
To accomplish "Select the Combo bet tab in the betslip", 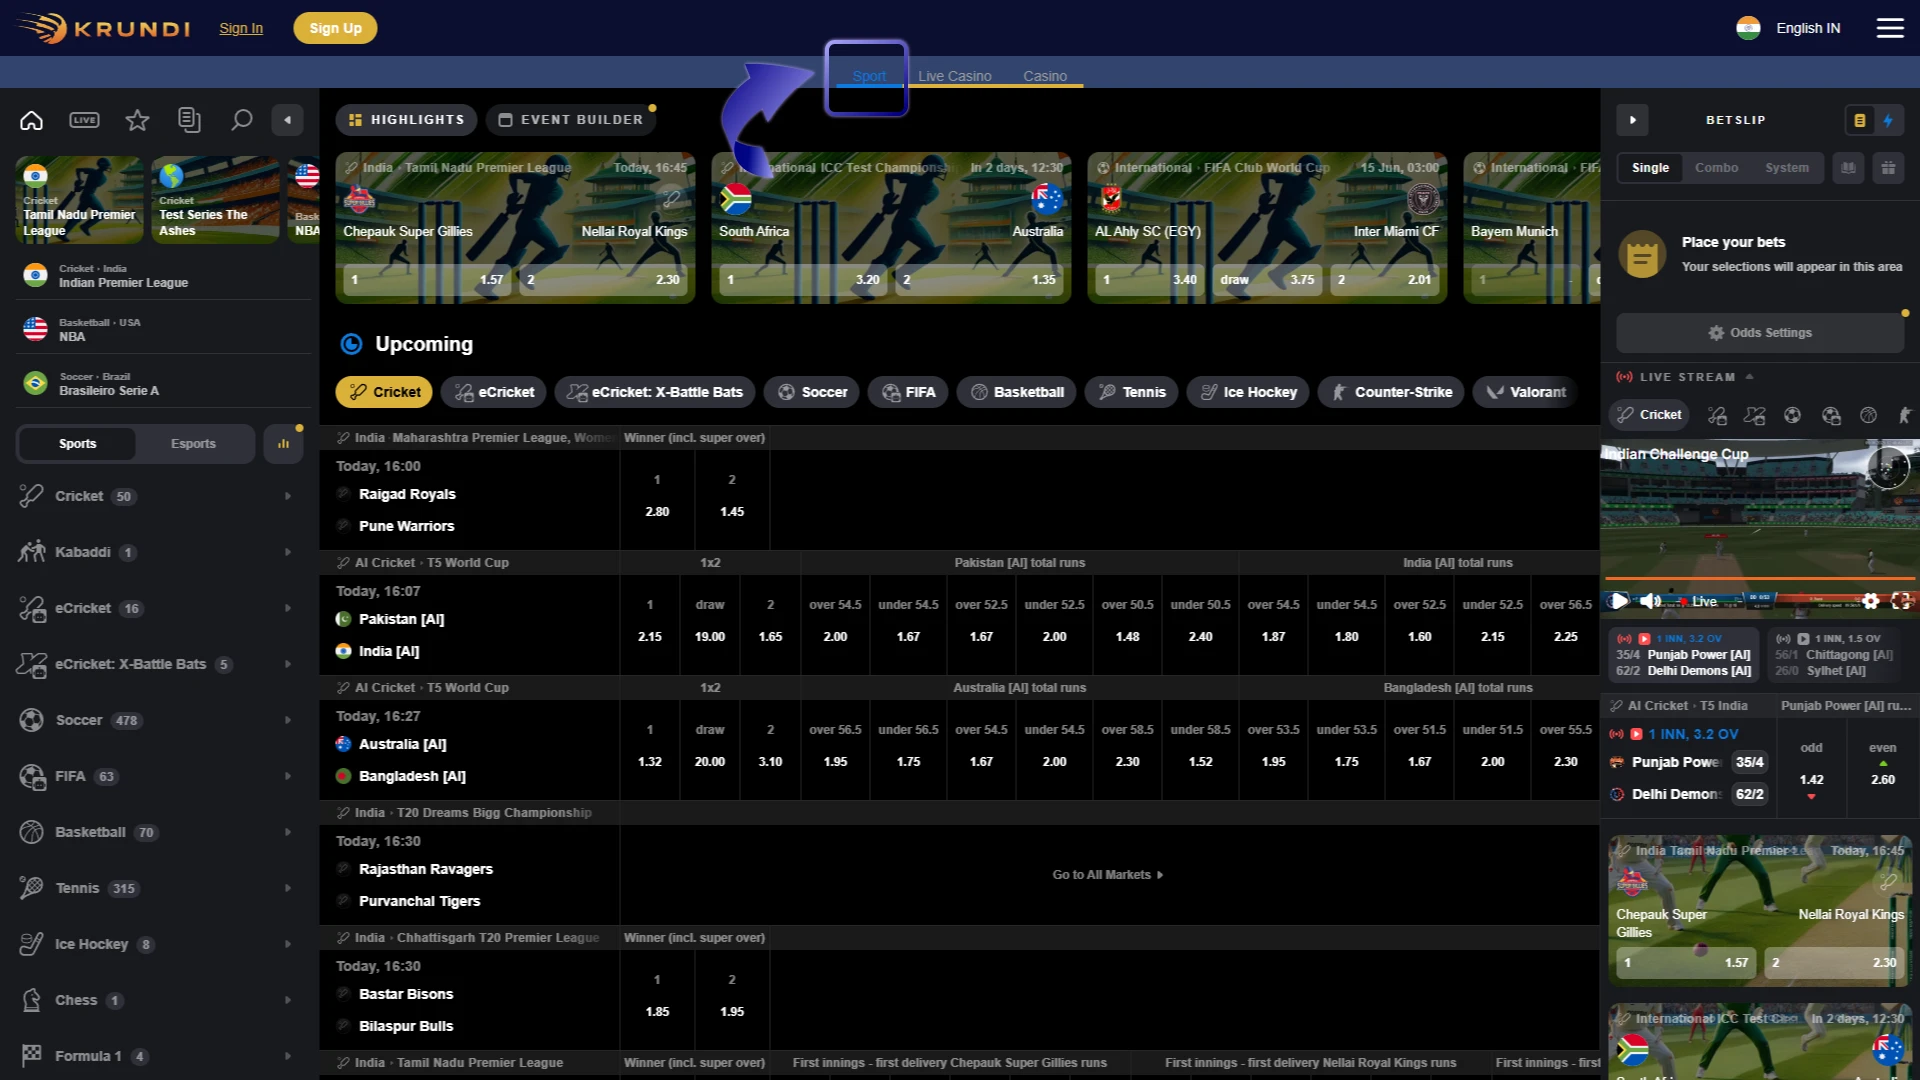I will click(x=1716, y=167).
